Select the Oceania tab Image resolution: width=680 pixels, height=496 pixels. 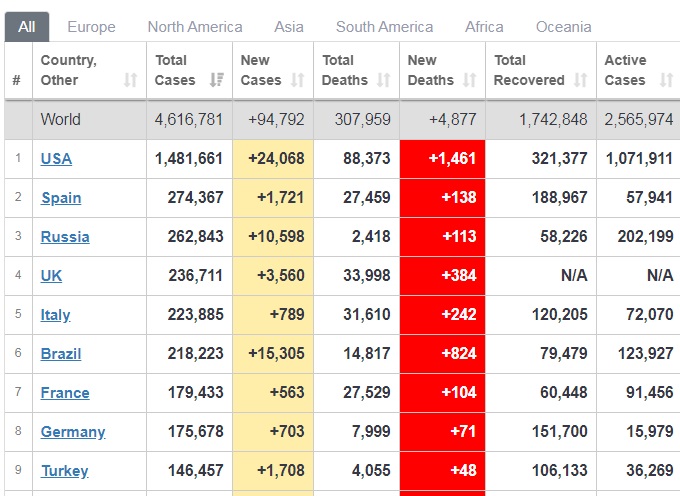coord(563,27)
